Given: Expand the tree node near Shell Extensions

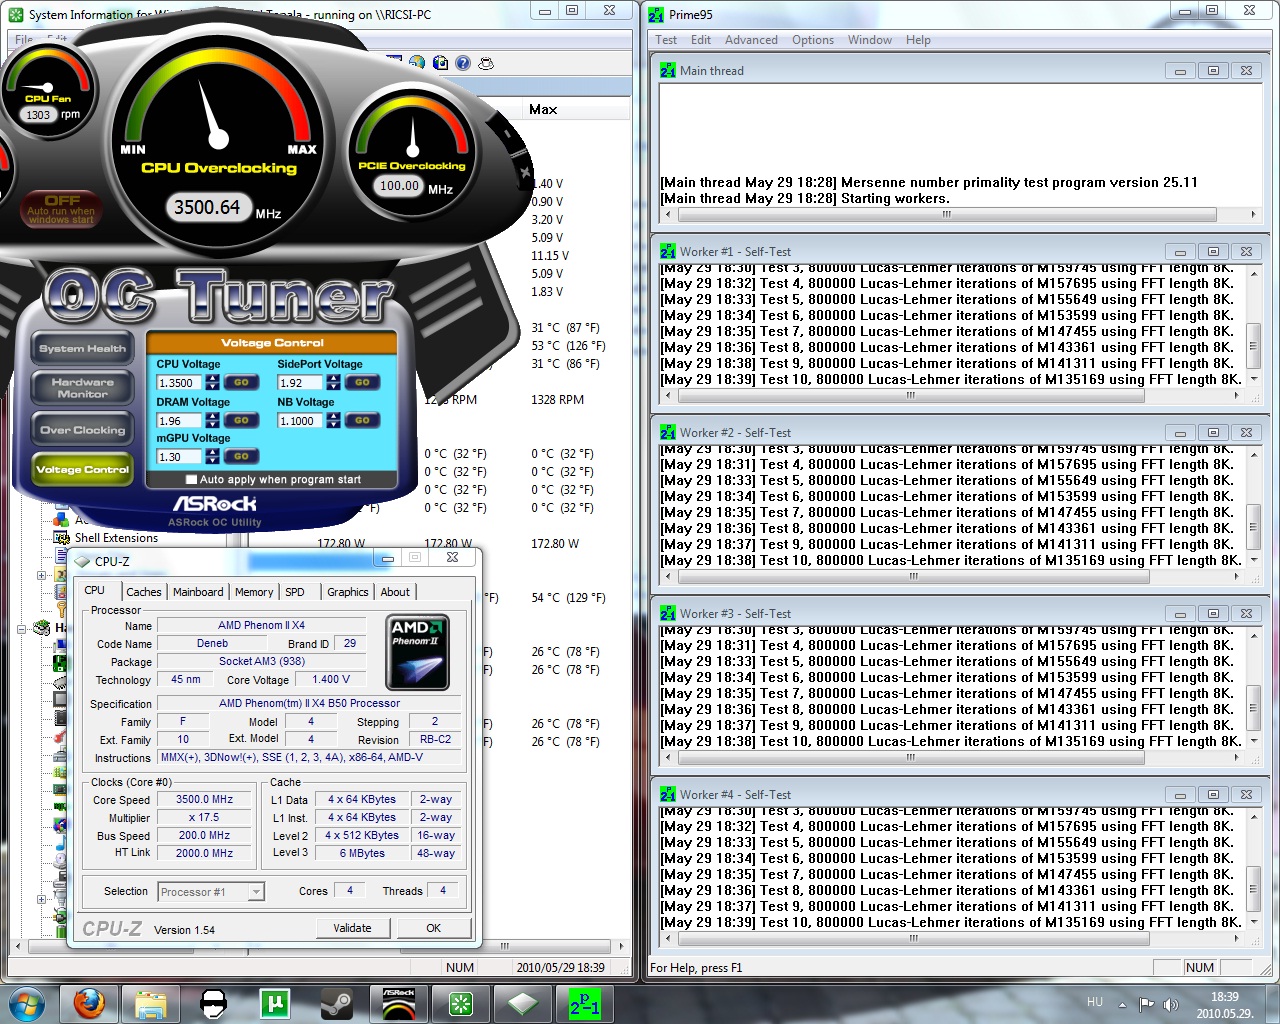Looking at the screenshot, I should [40, 575].
